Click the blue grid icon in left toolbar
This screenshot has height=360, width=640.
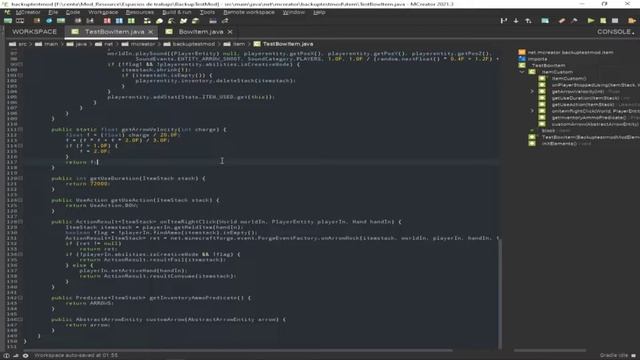pyautogui.click(x=119, y=21)
